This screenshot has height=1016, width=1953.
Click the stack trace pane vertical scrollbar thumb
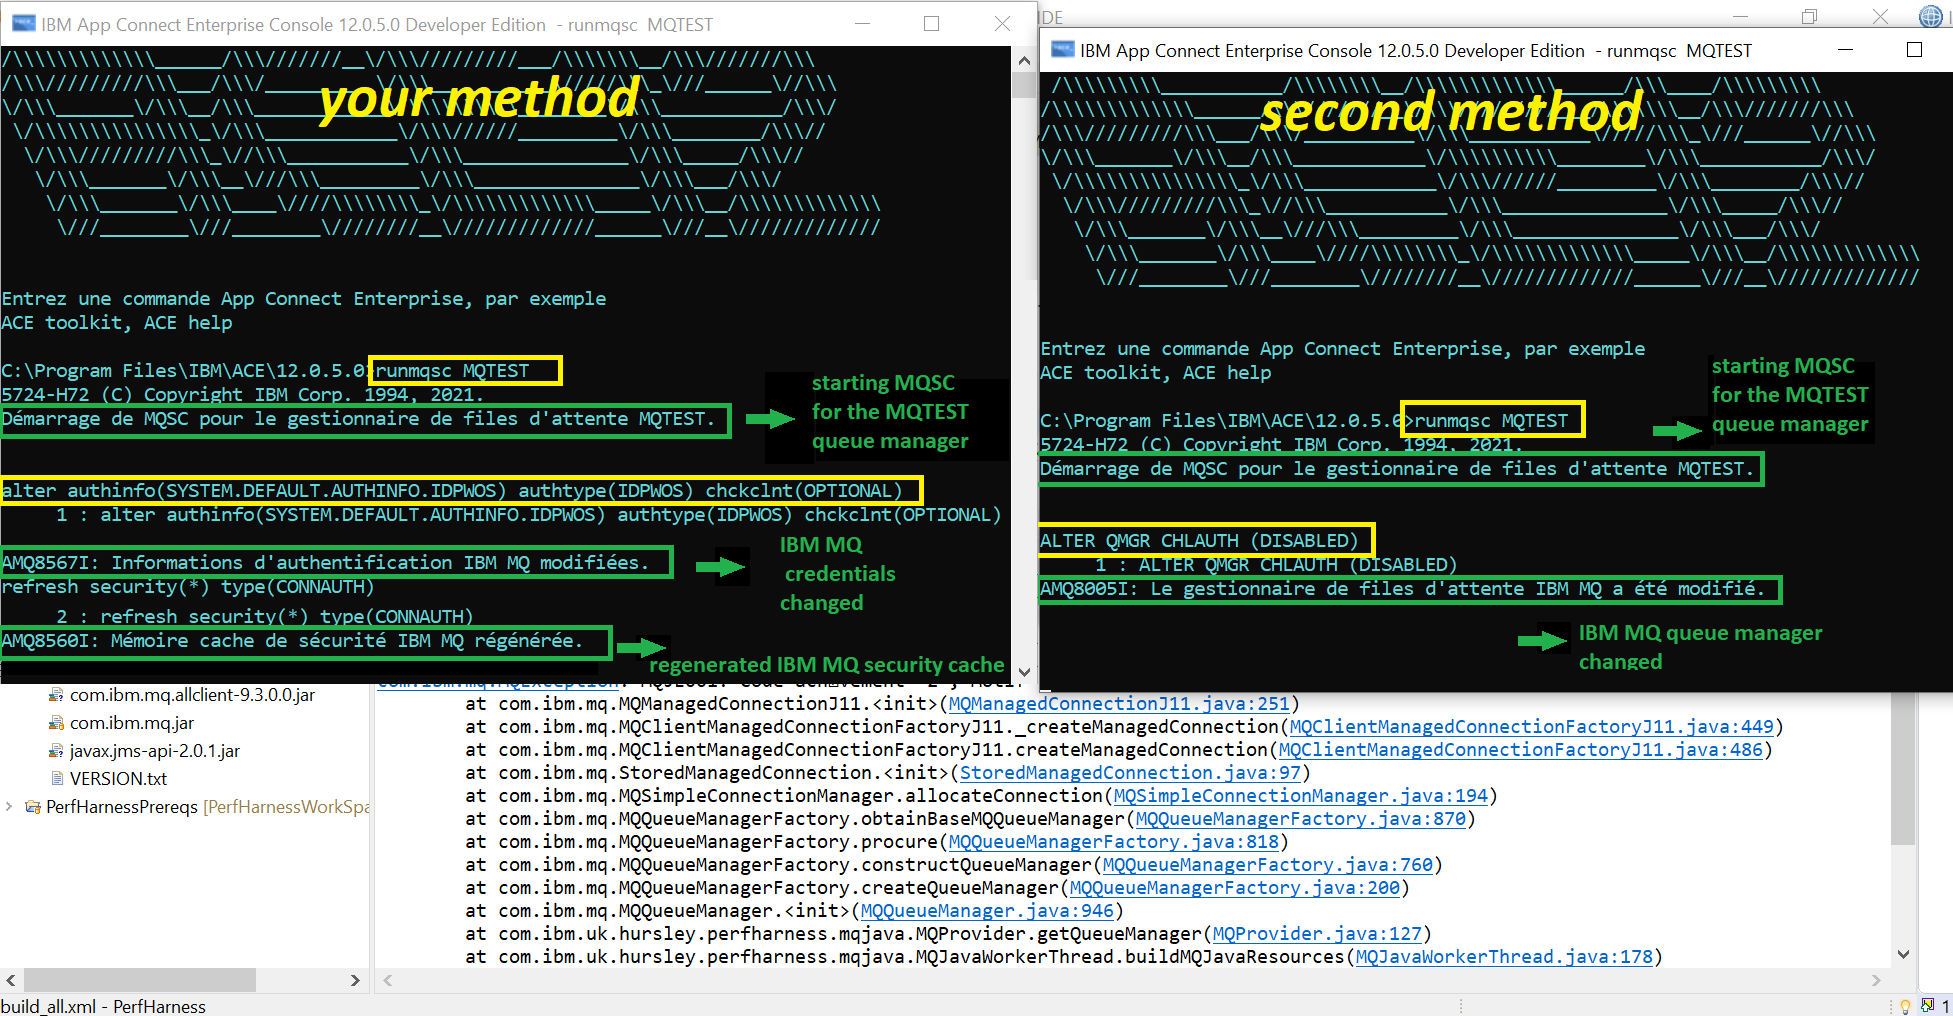[1903, 768]
